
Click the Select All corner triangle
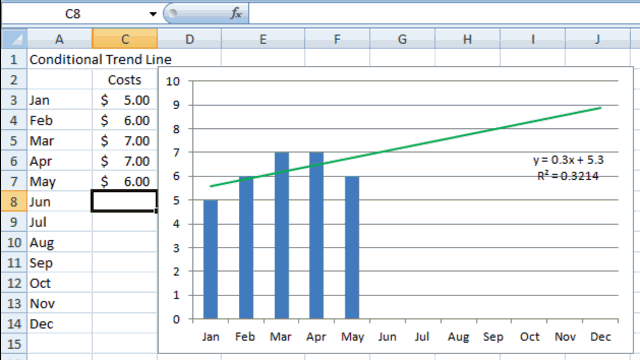(15, 39)
